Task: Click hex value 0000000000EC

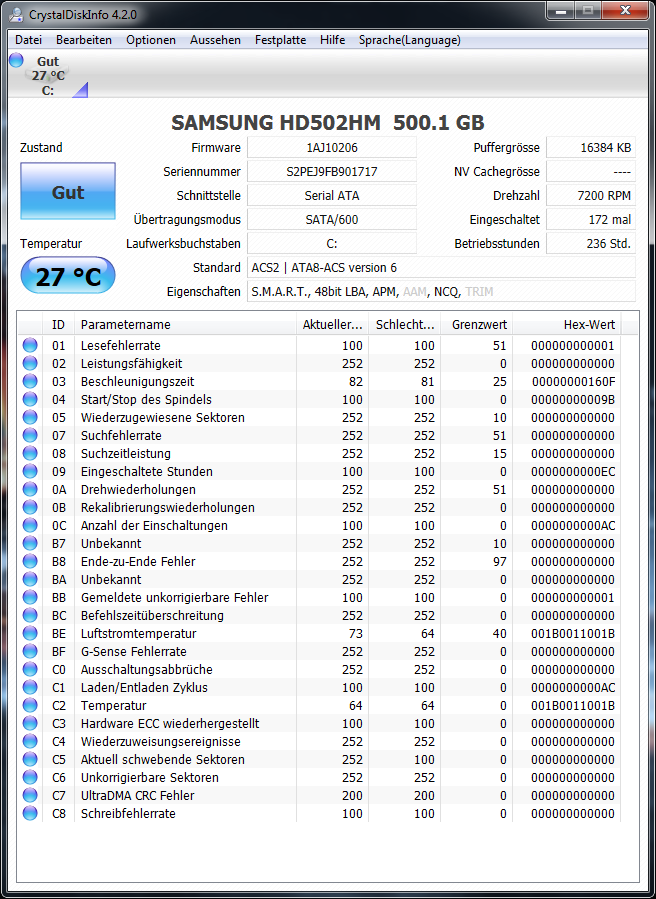Action: [x=573, y=471]
